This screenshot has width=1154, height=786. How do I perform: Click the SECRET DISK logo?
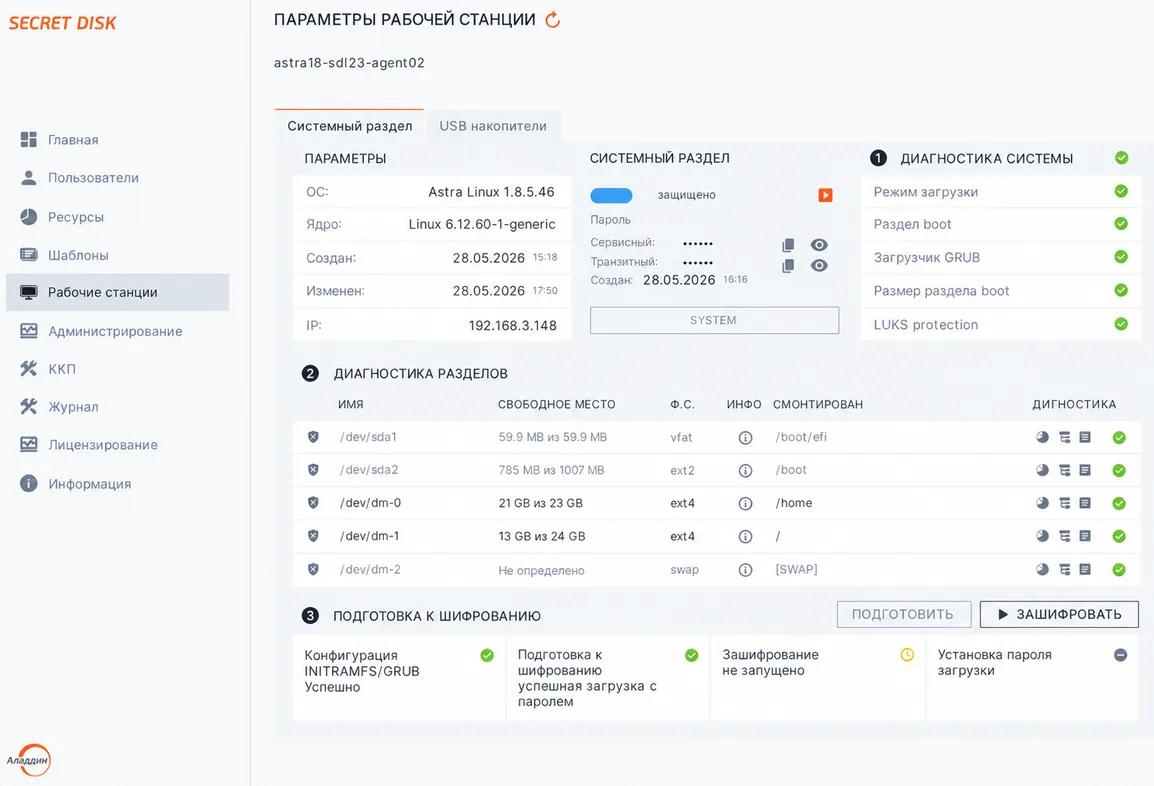[x=63, y=23]
